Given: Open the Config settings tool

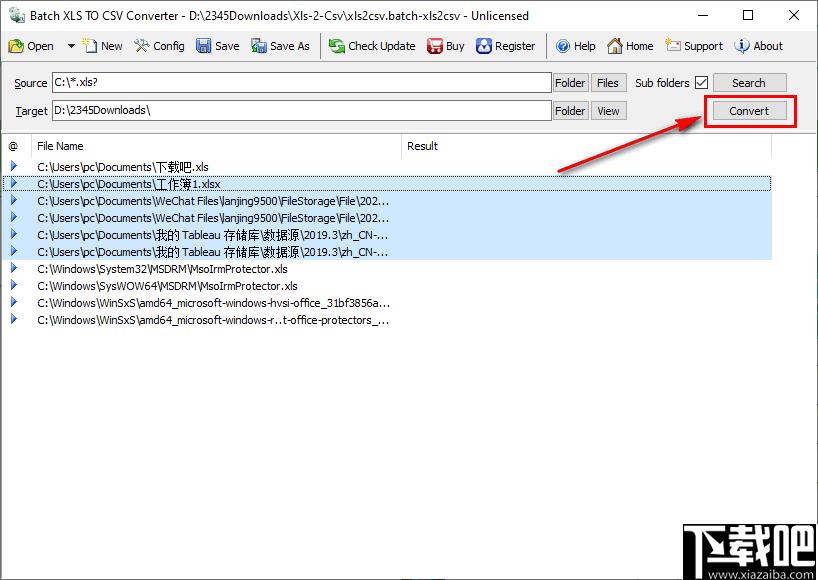Looking at the screenshot, I should [x=159, y=46].
